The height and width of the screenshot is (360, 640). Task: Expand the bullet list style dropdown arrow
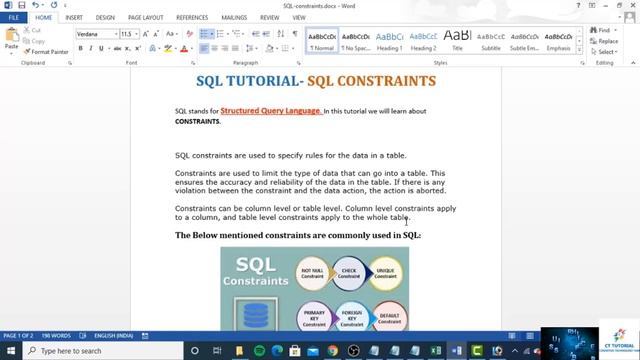212,34
